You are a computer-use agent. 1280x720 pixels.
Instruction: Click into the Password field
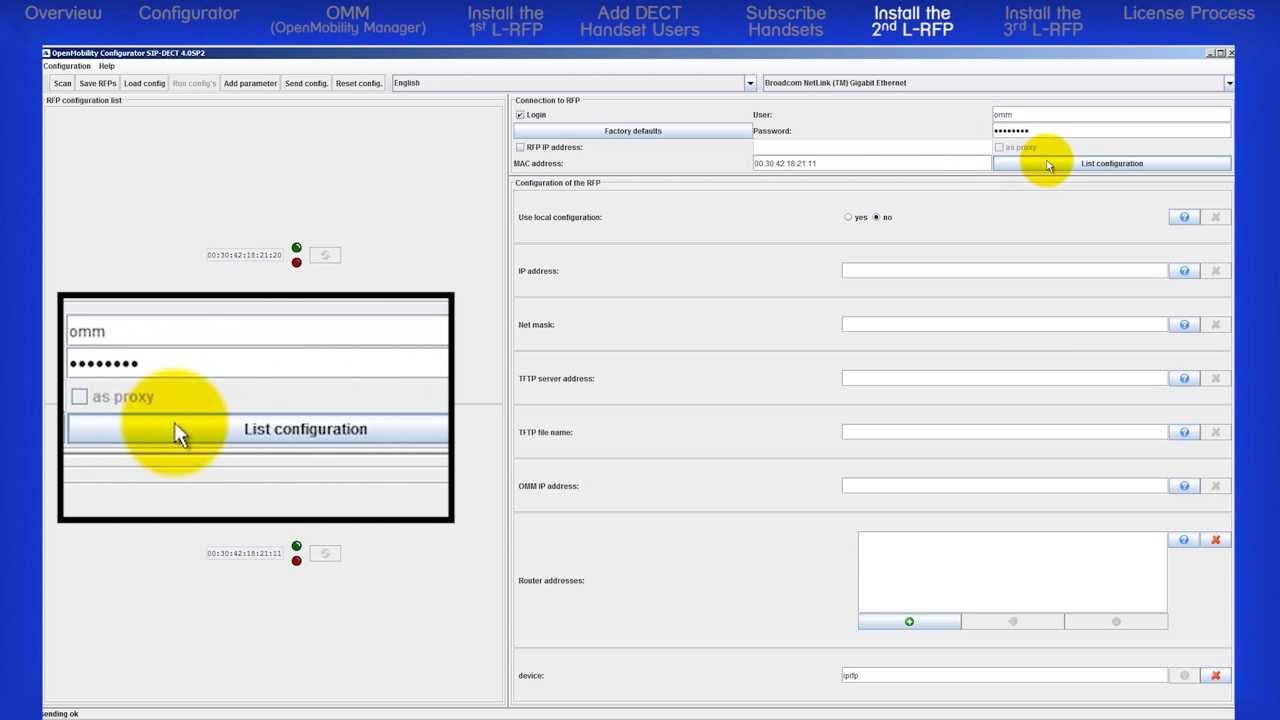pyautogui.click(x=1111, y=131)
